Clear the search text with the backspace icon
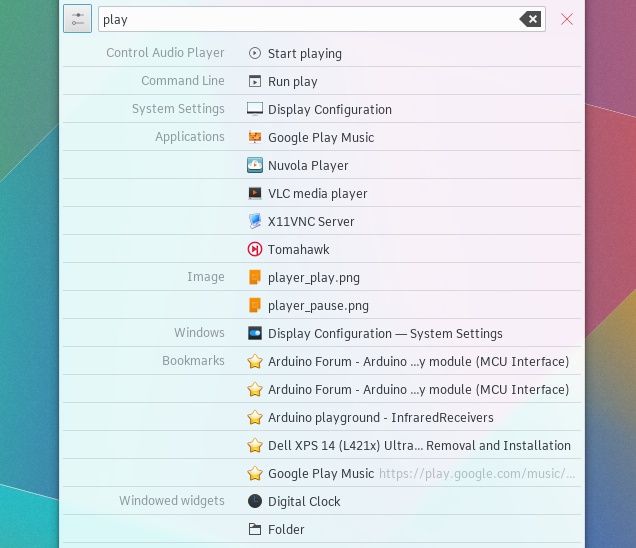Viewport: 636px width, 548px height. click(x=531, y=19)
